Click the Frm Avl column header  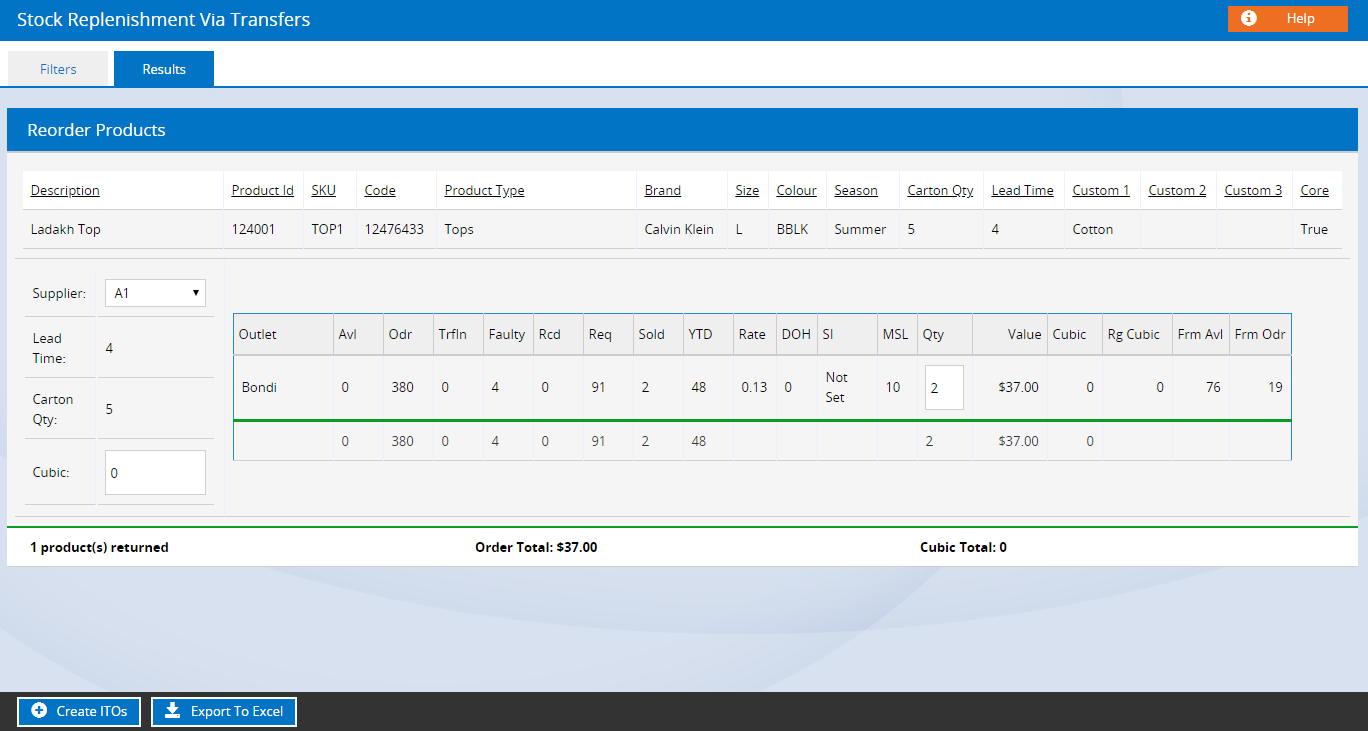pos(1201,334)
